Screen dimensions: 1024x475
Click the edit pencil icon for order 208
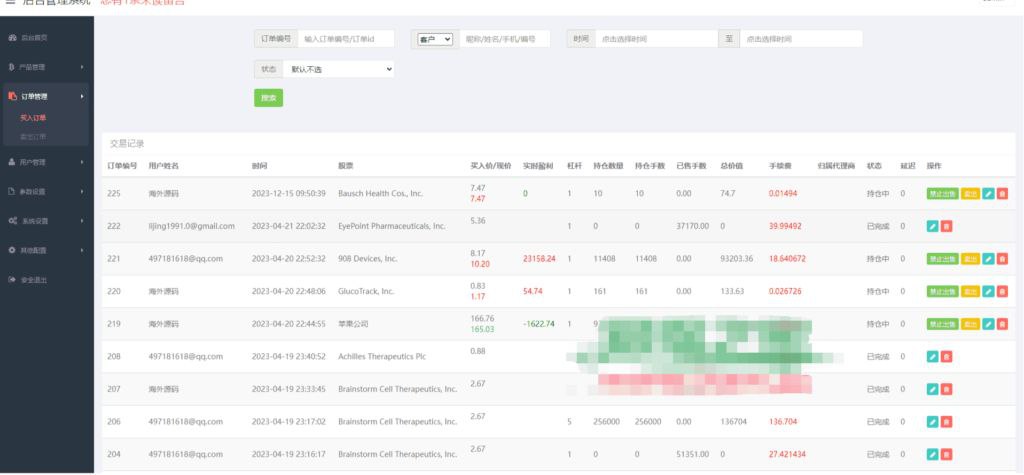point(933,356)
